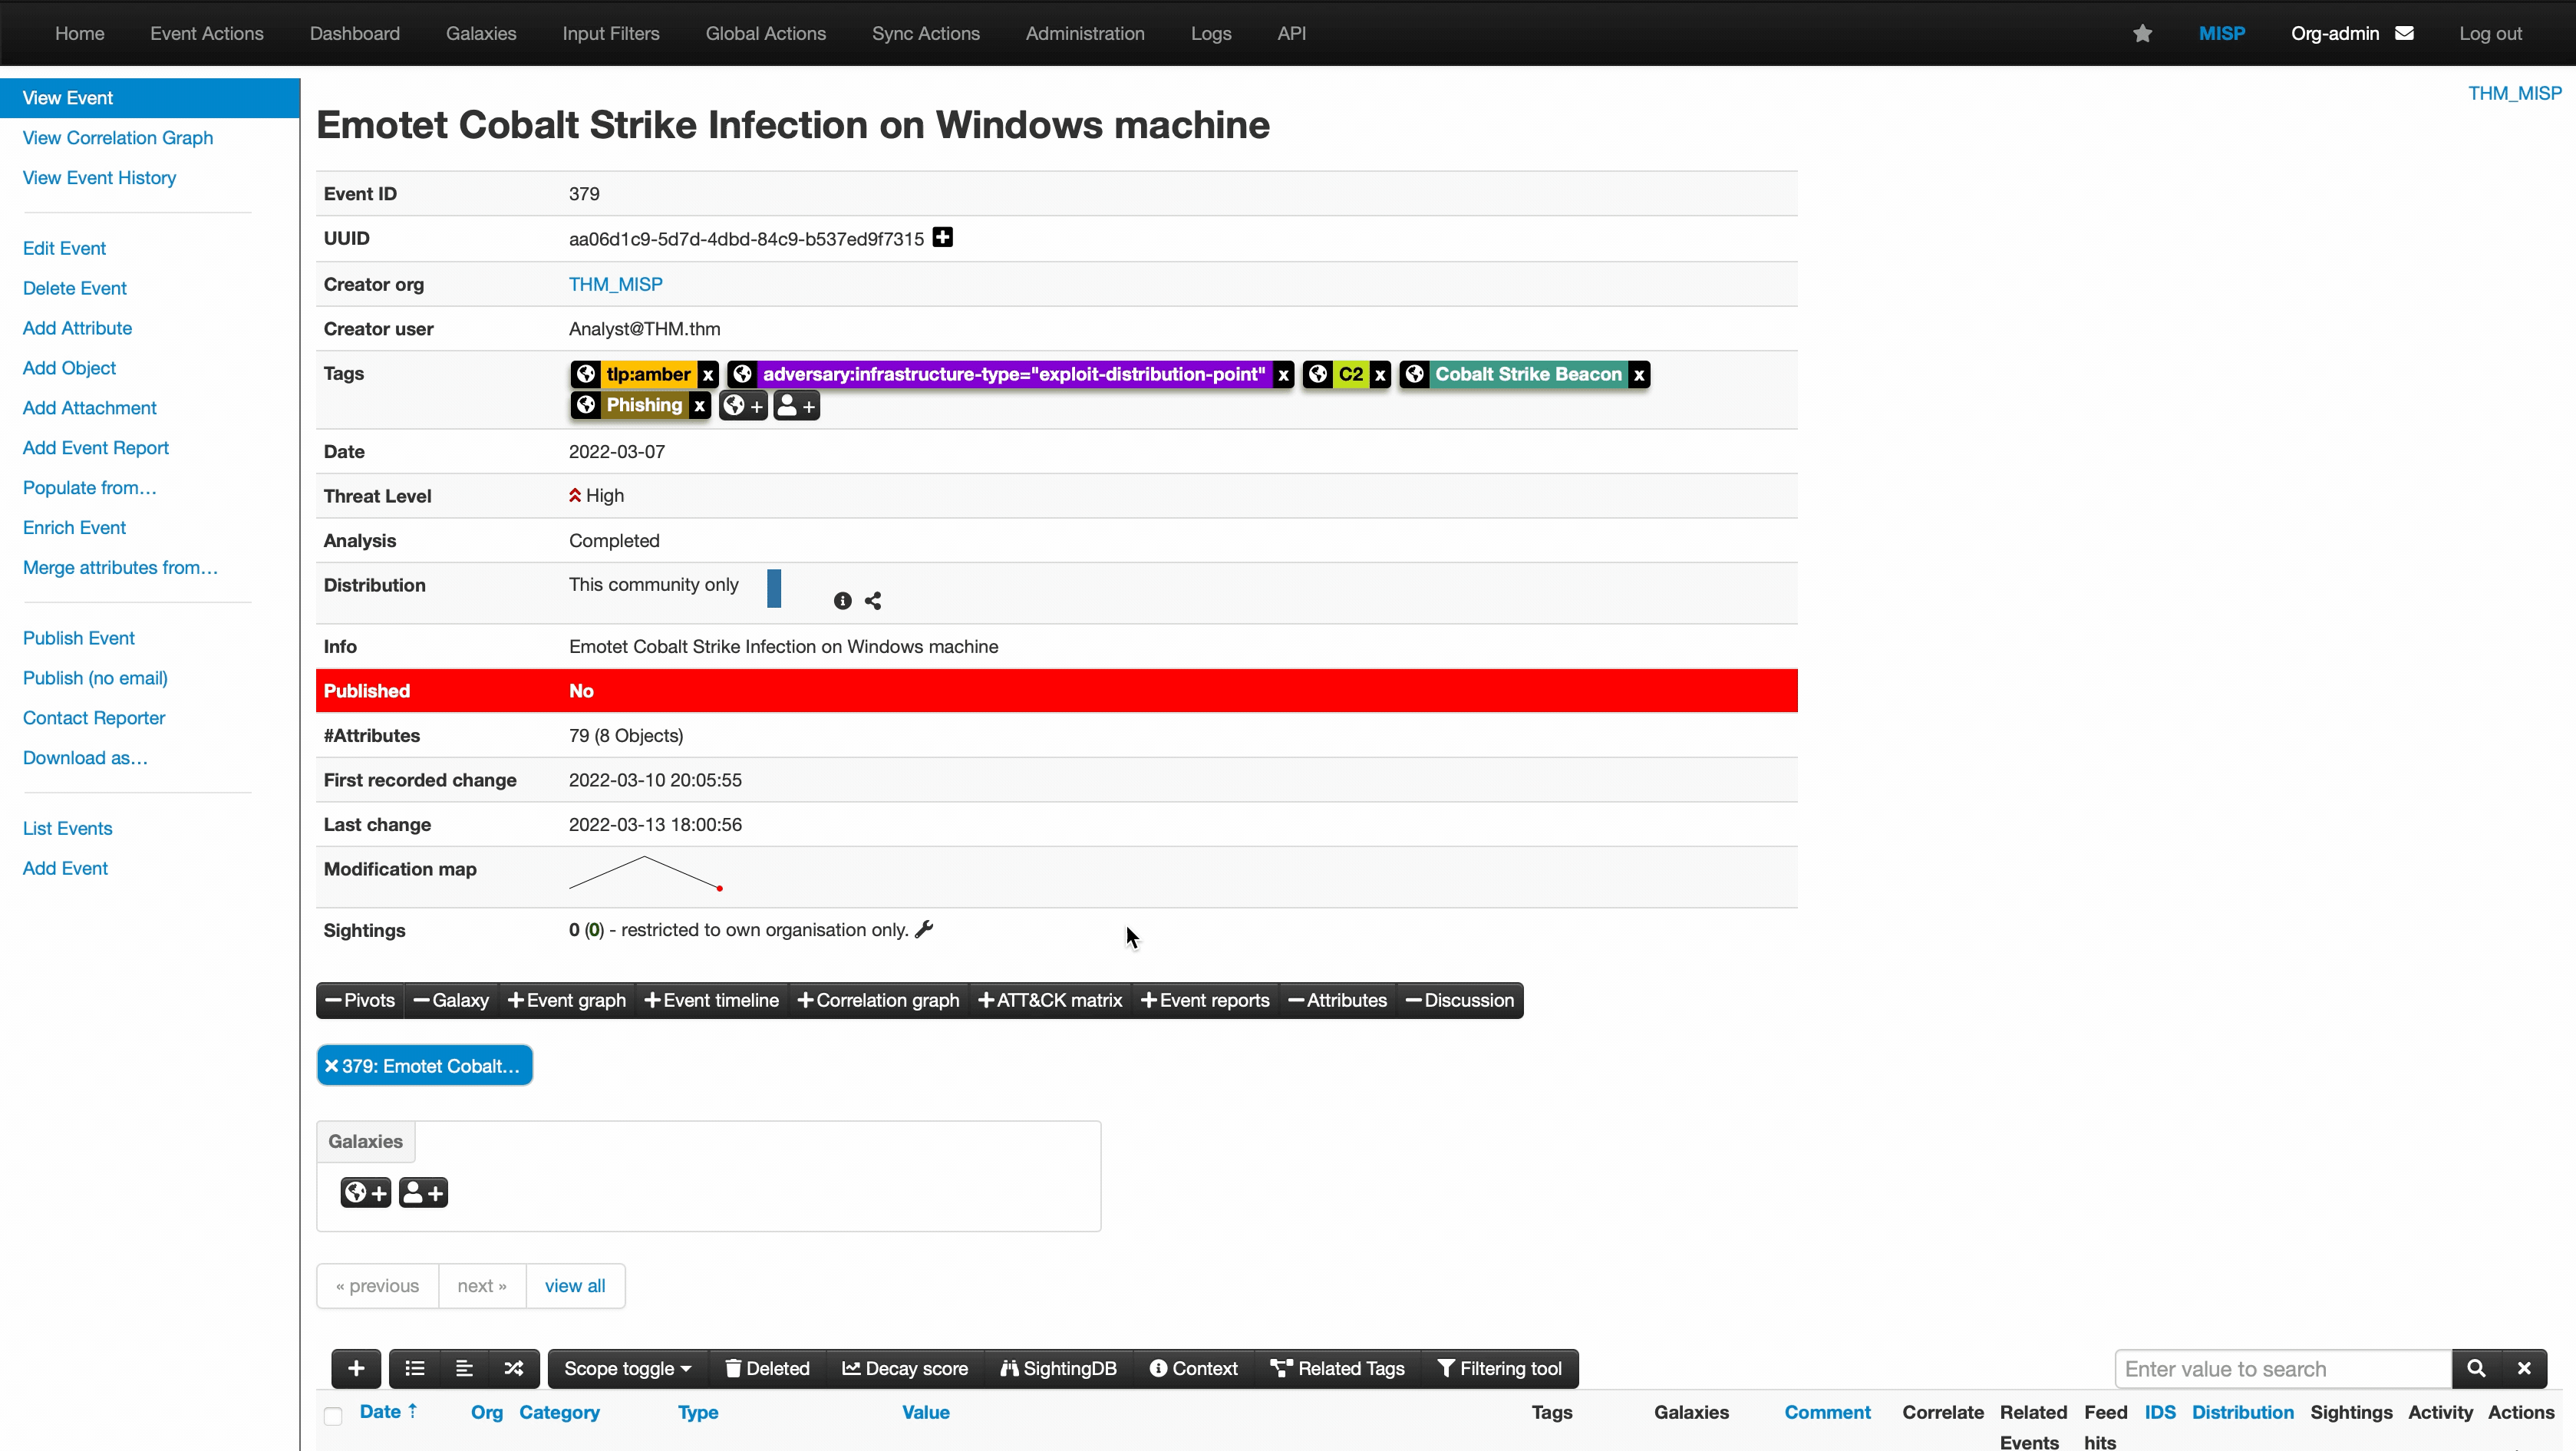2576x1451 pixels.
Task: Open Input Filters menu
Action: pos(611,33)
